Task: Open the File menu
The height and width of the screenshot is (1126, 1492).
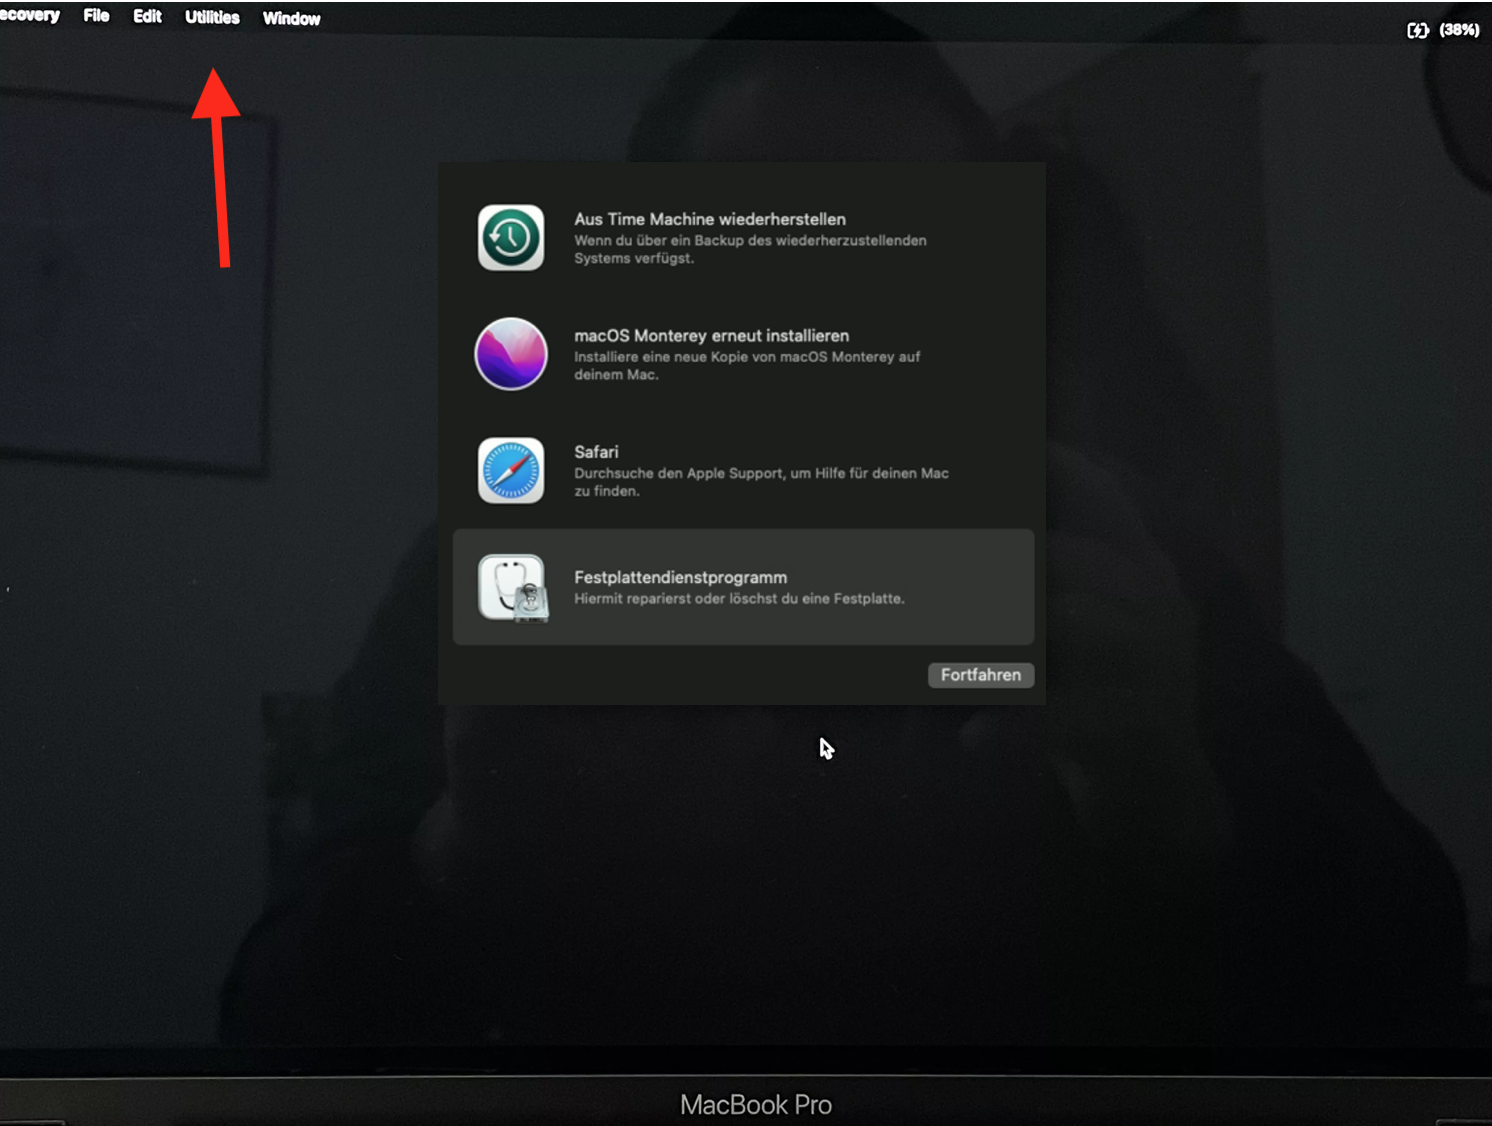Action: (x=96, y=16)
